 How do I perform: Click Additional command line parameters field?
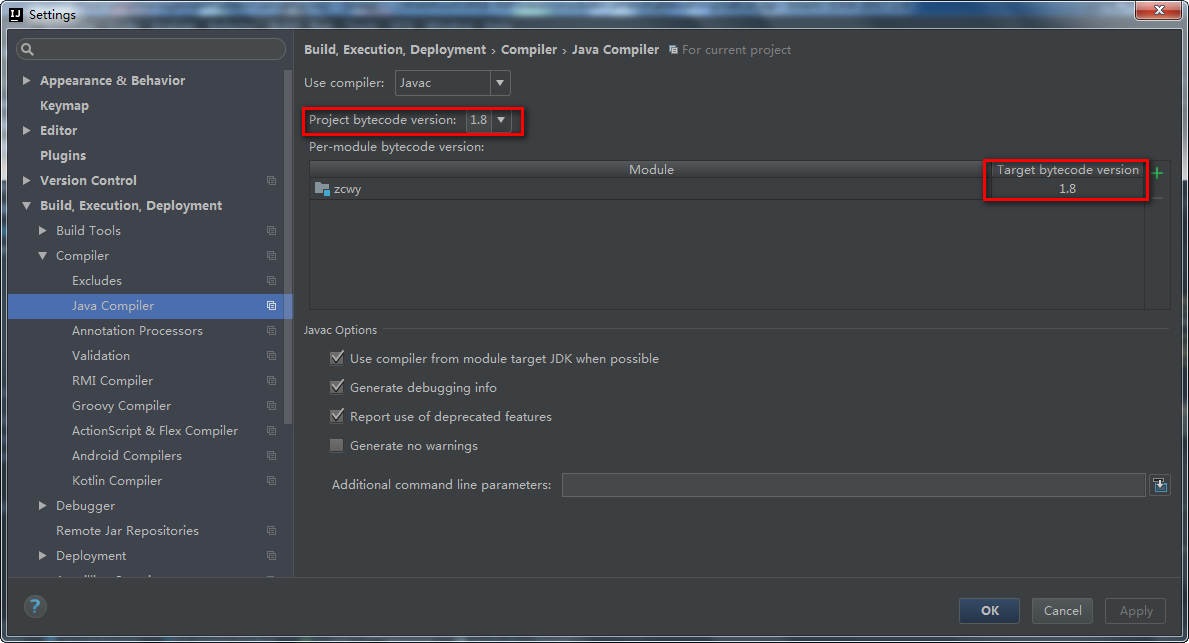coord(853,485)
